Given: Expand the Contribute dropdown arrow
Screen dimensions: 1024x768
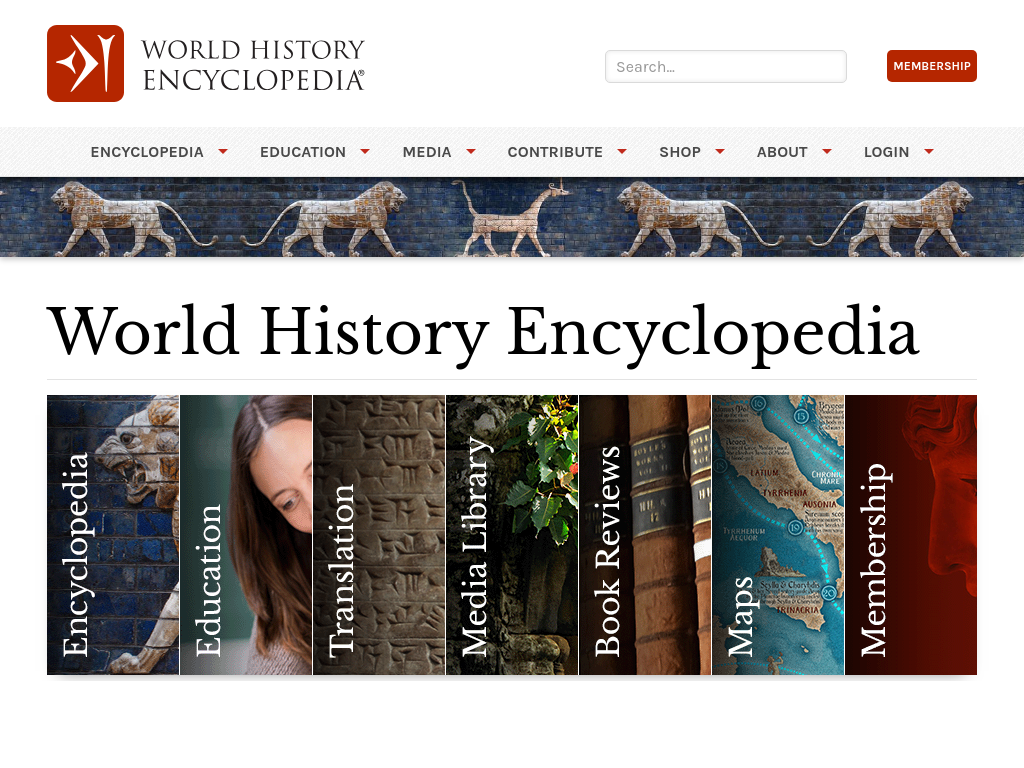Looking at the screenshot, I should tap(622, 152).
